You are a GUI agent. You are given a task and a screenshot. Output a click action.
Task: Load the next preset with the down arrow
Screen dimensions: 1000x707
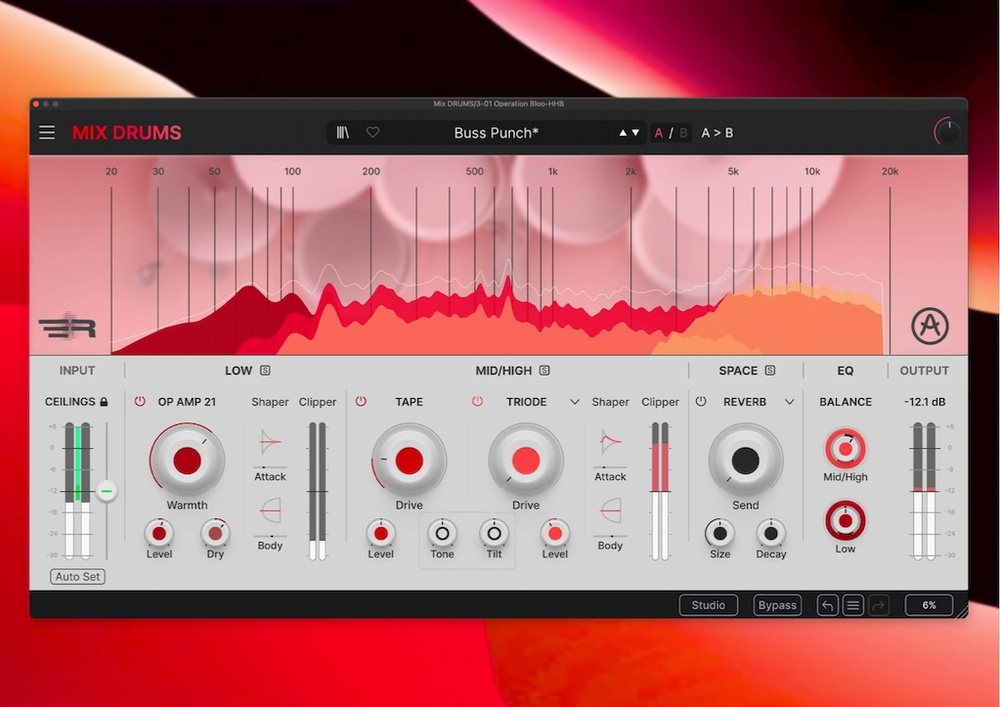[x=635, y=133]
